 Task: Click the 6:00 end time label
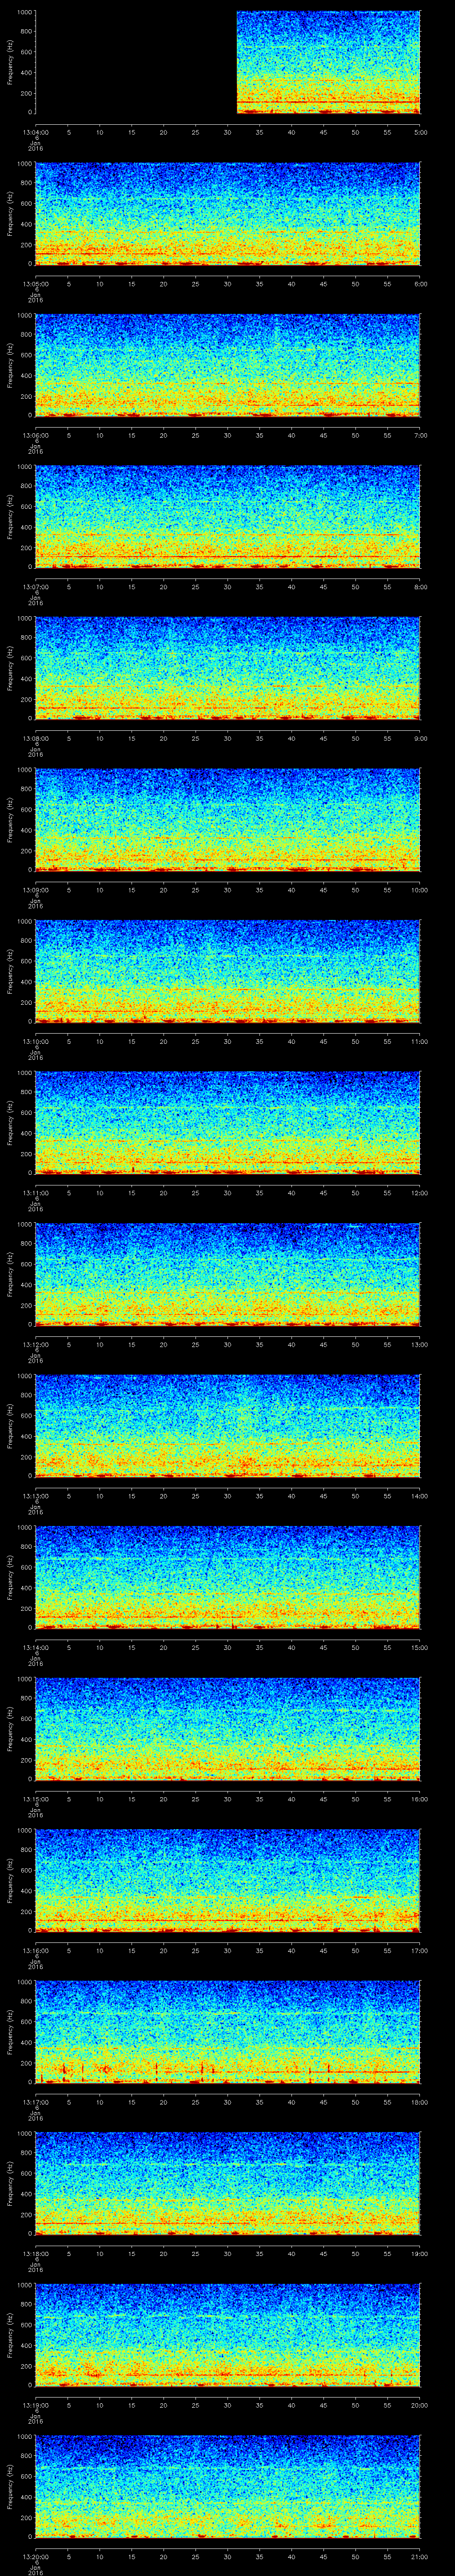pos(420,284)
